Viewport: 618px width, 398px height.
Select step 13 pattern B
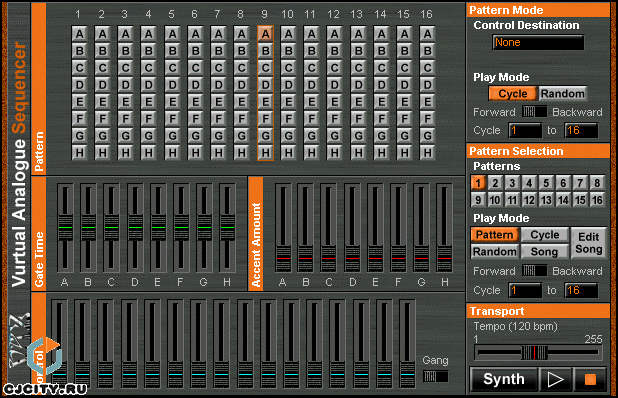[358, 51]
